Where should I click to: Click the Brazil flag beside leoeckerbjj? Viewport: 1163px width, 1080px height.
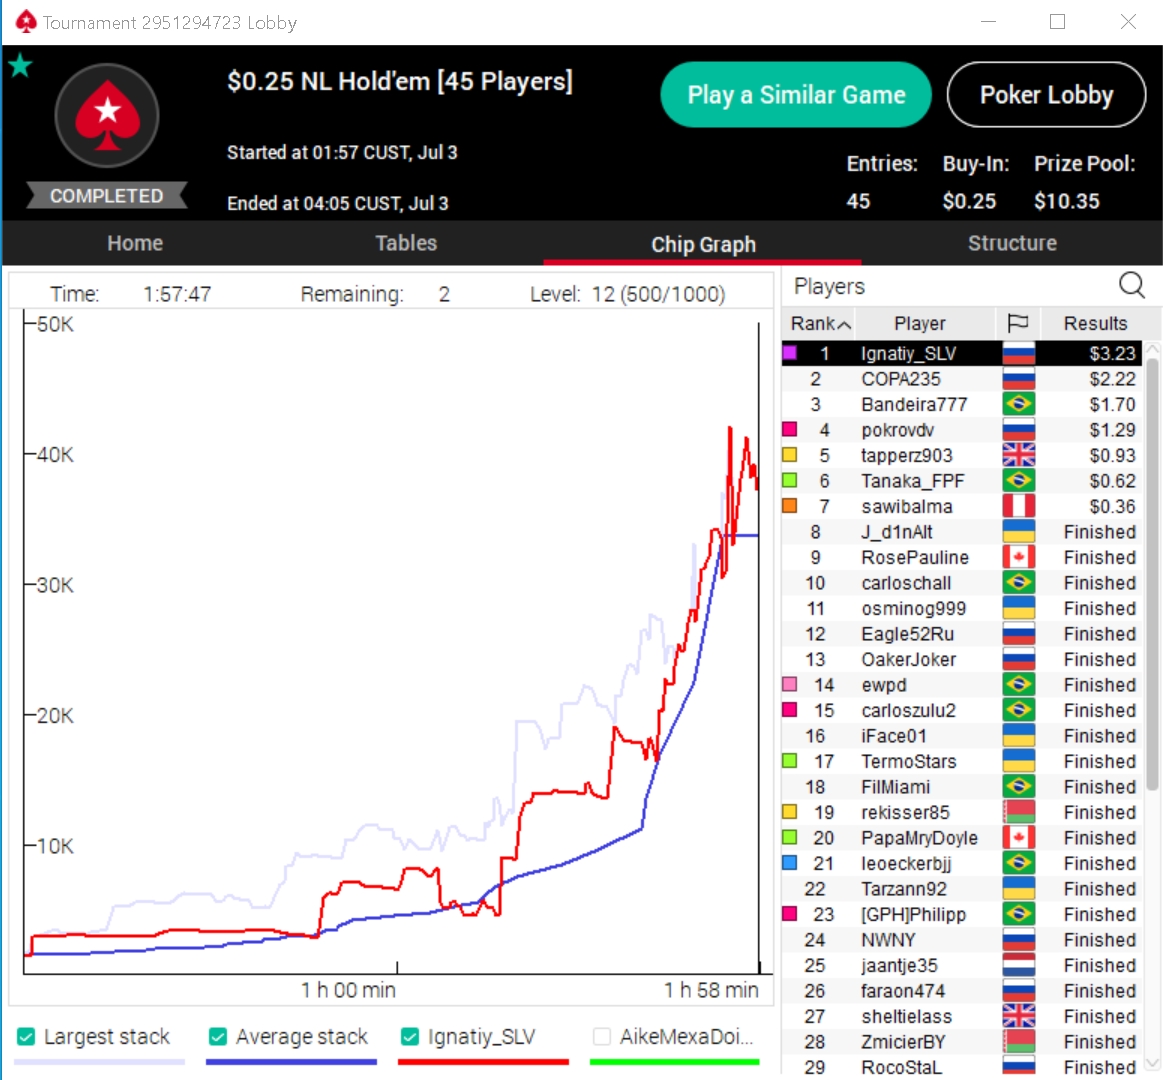click(x=1018, y=863)
